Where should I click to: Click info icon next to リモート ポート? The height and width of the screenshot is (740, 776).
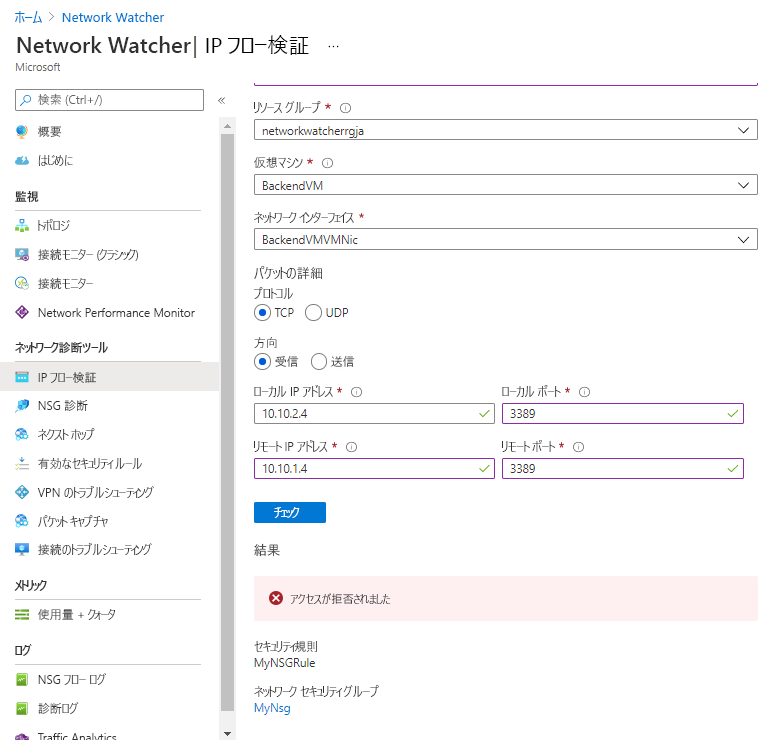tap(579, 447)
